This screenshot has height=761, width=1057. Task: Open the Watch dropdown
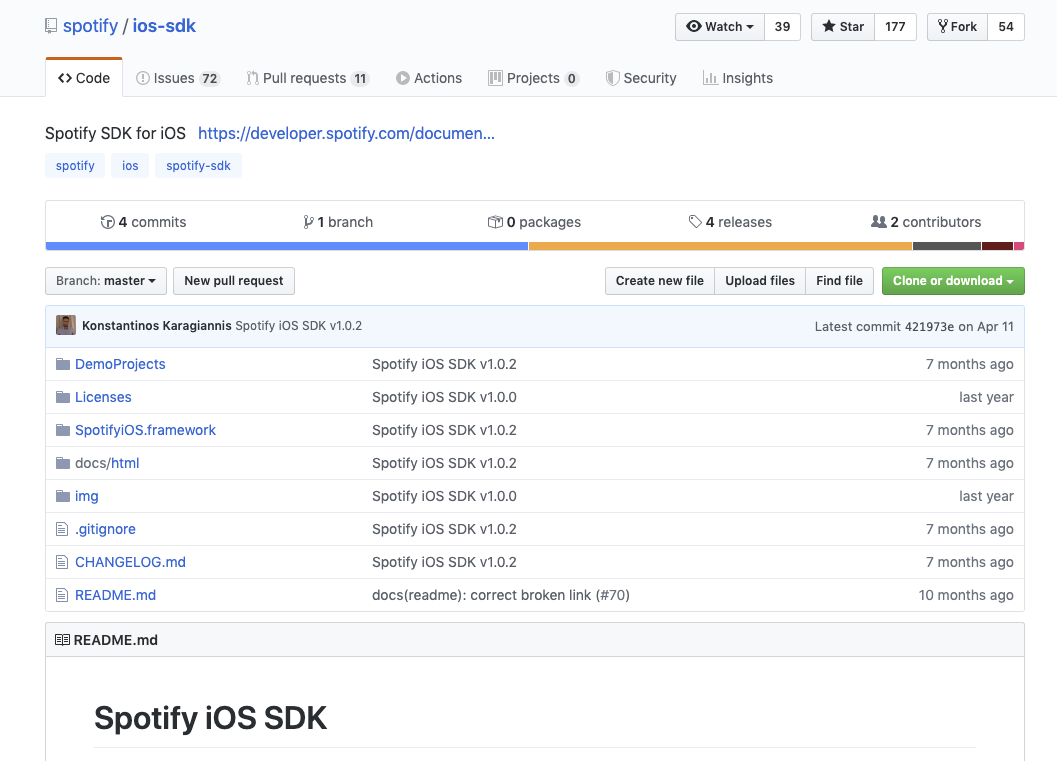coord(720,26)
